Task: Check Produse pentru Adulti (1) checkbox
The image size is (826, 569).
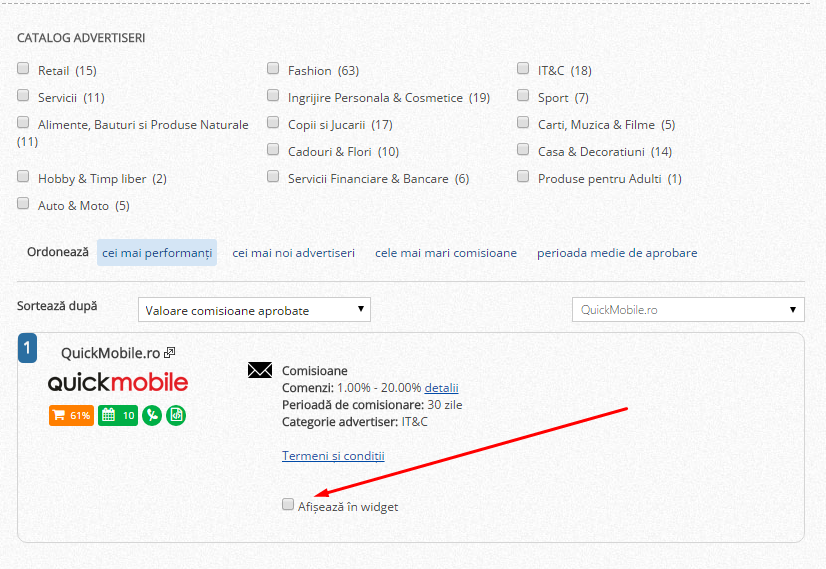Action: tap(523, 176)
